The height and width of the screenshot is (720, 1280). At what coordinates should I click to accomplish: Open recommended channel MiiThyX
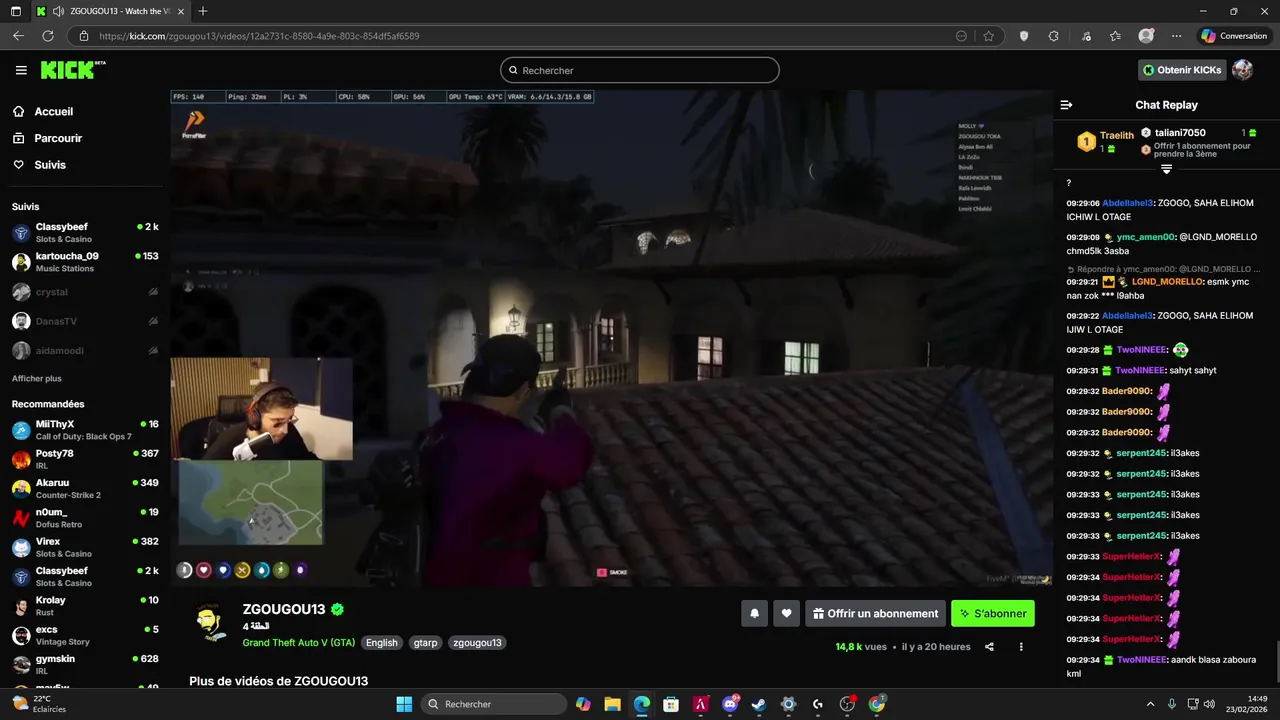(85, 430)
